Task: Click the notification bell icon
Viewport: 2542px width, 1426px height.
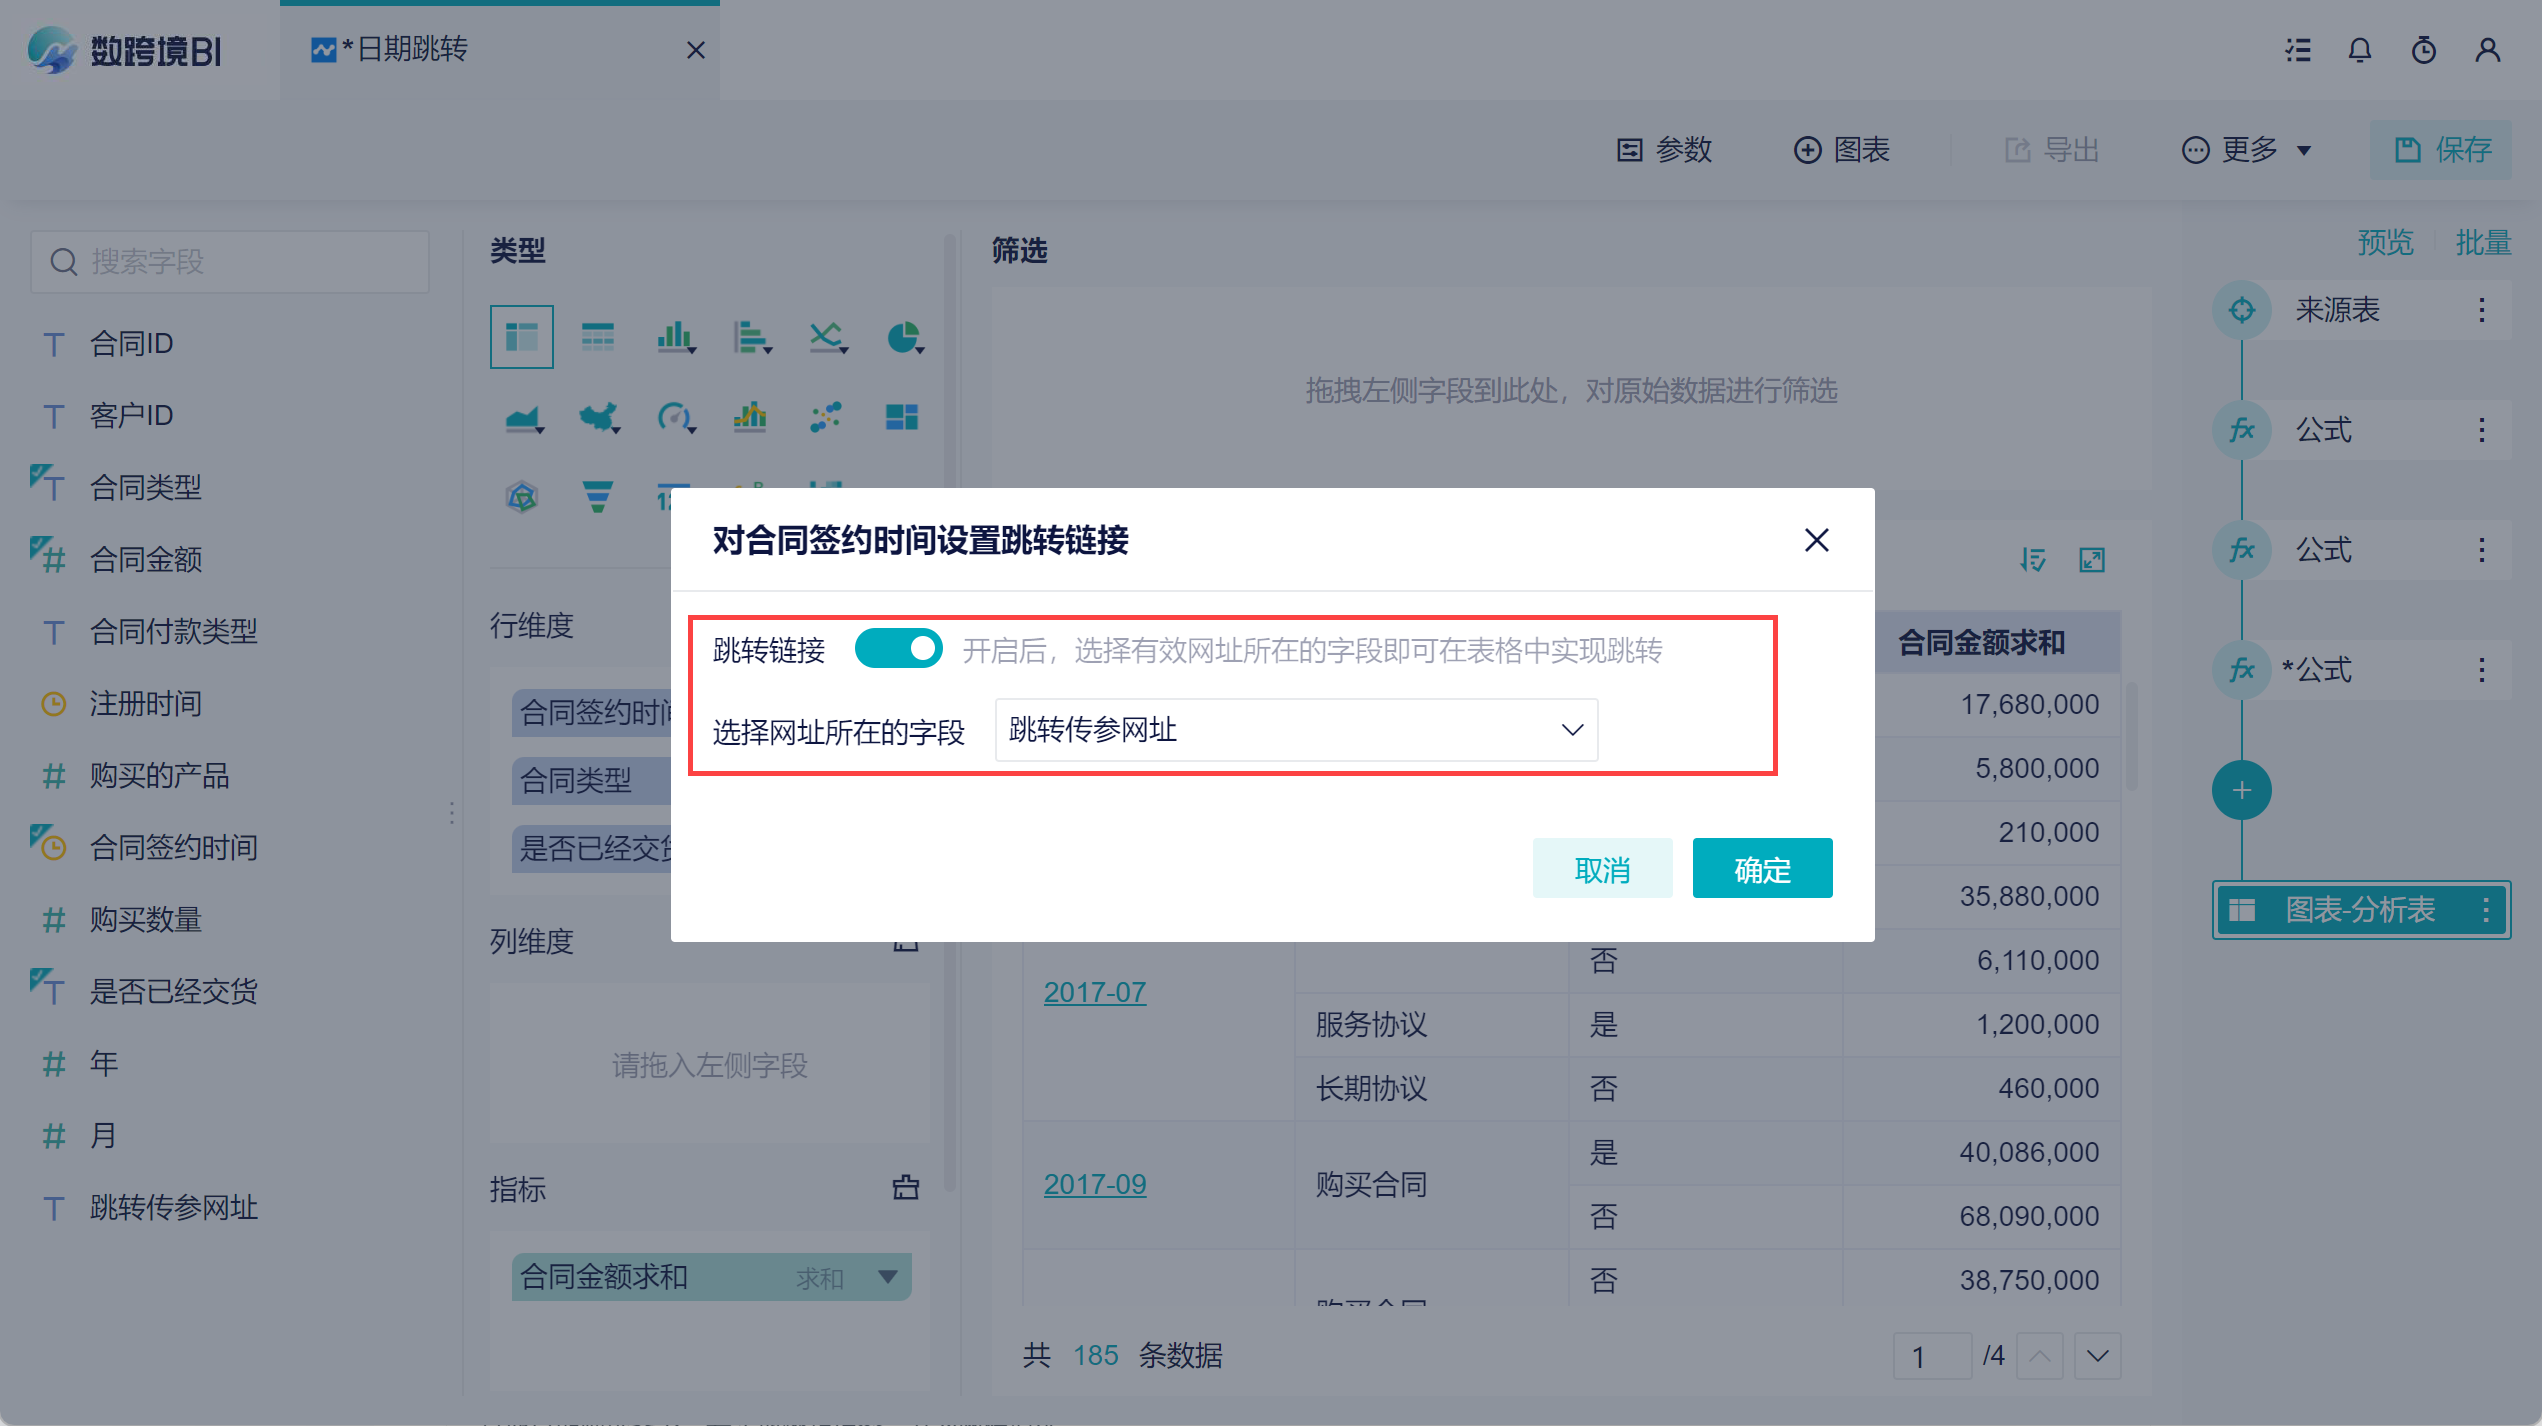Action: [x=2359, y=50]
